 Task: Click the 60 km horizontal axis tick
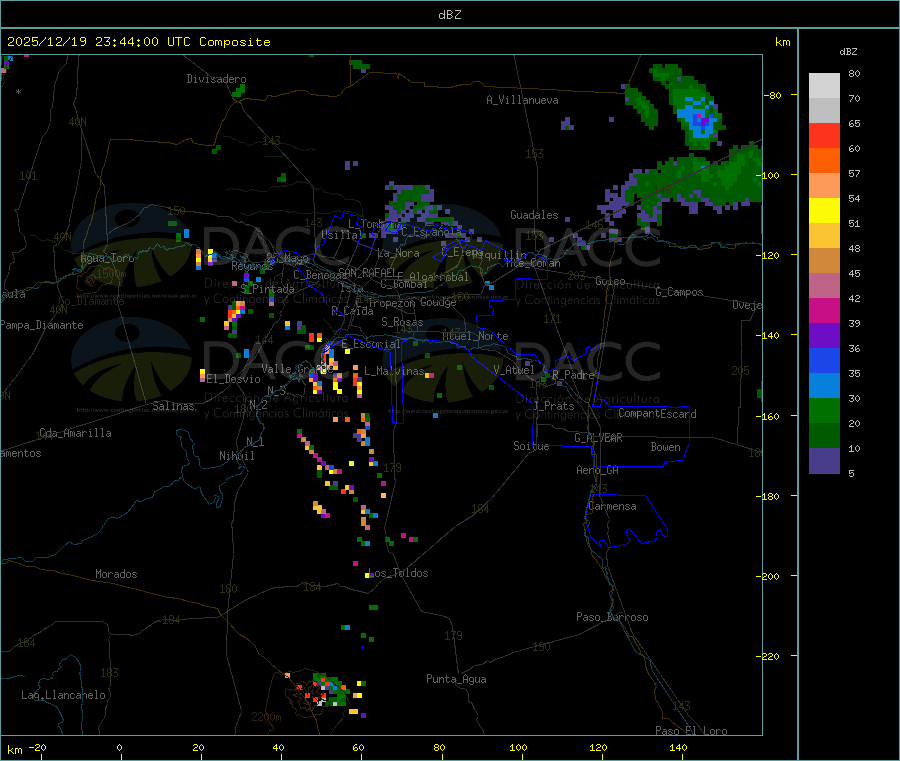[358, 747]
